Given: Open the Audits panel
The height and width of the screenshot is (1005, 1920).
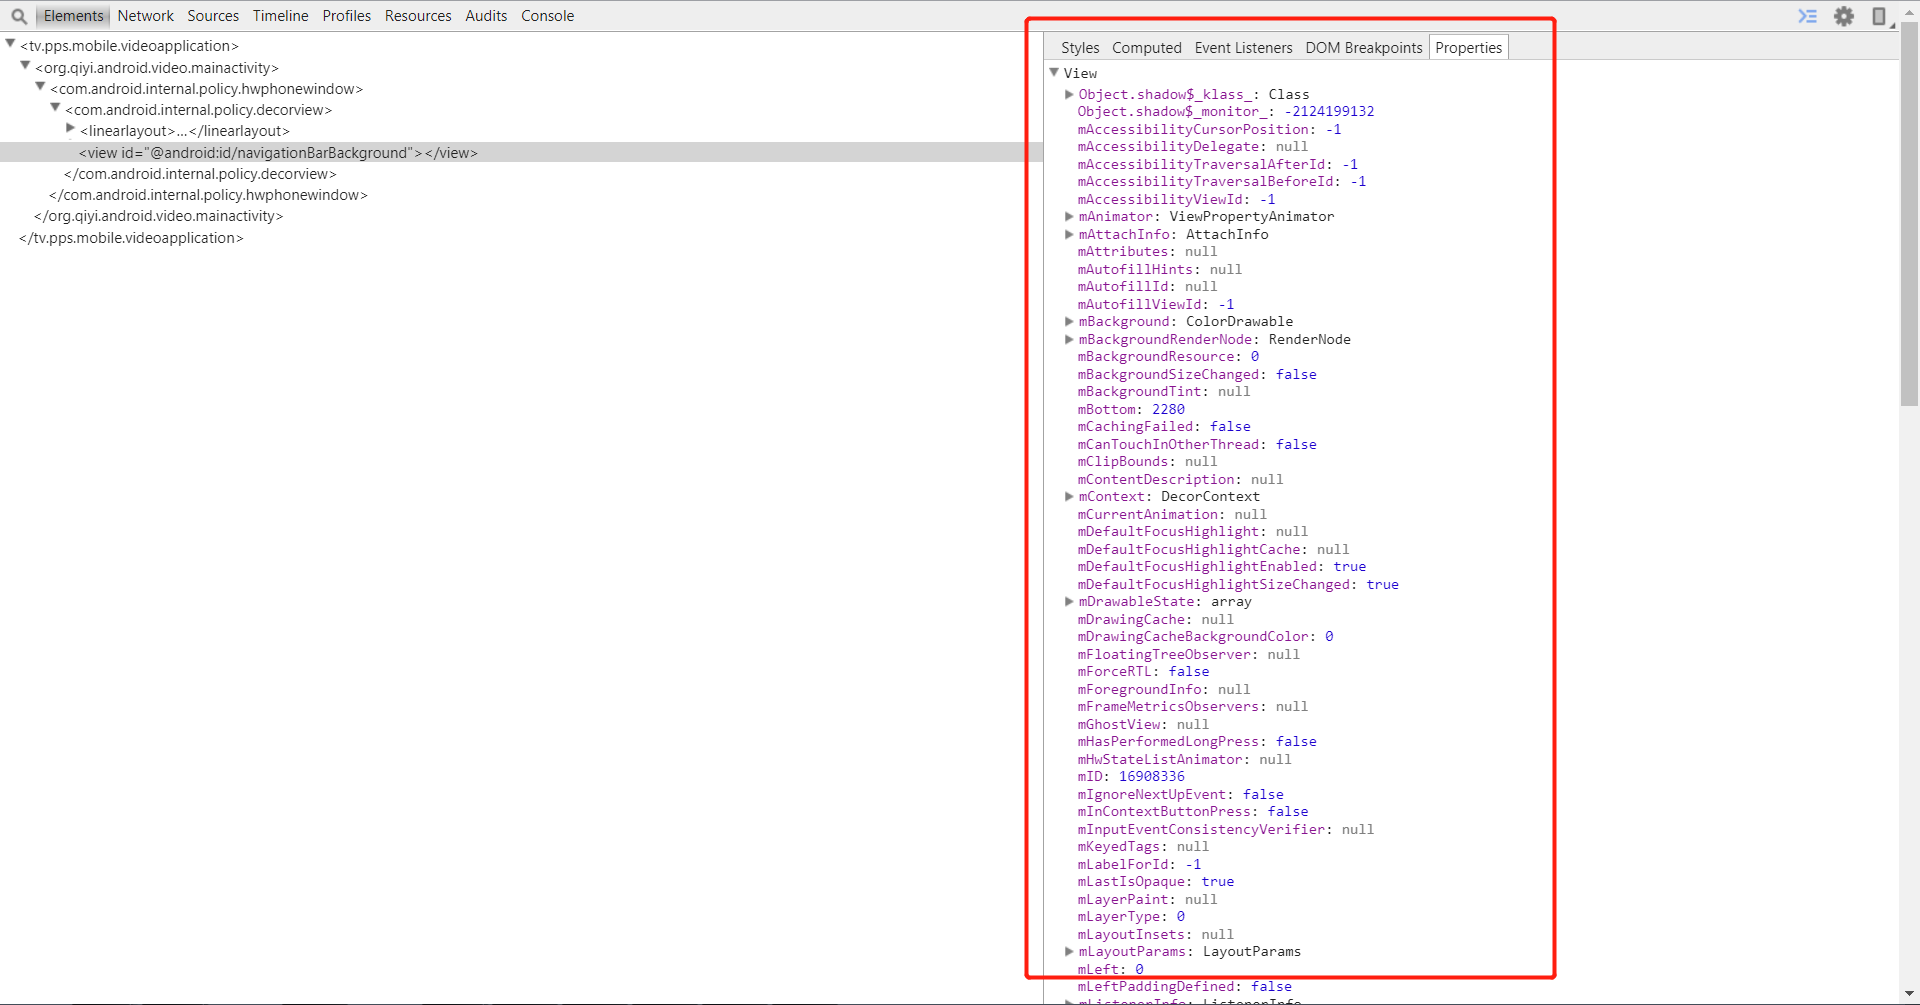Looking at the screenshot, I should tap(486, 16).
